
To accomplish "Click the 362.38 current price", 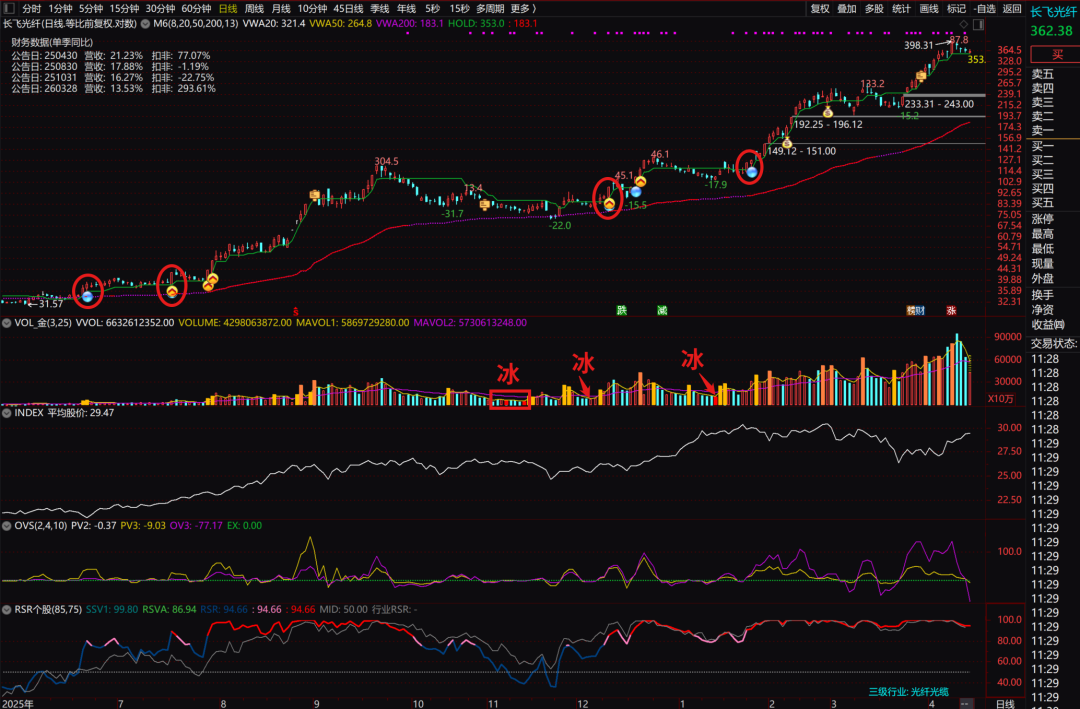I will click(x=1051, y=31).
